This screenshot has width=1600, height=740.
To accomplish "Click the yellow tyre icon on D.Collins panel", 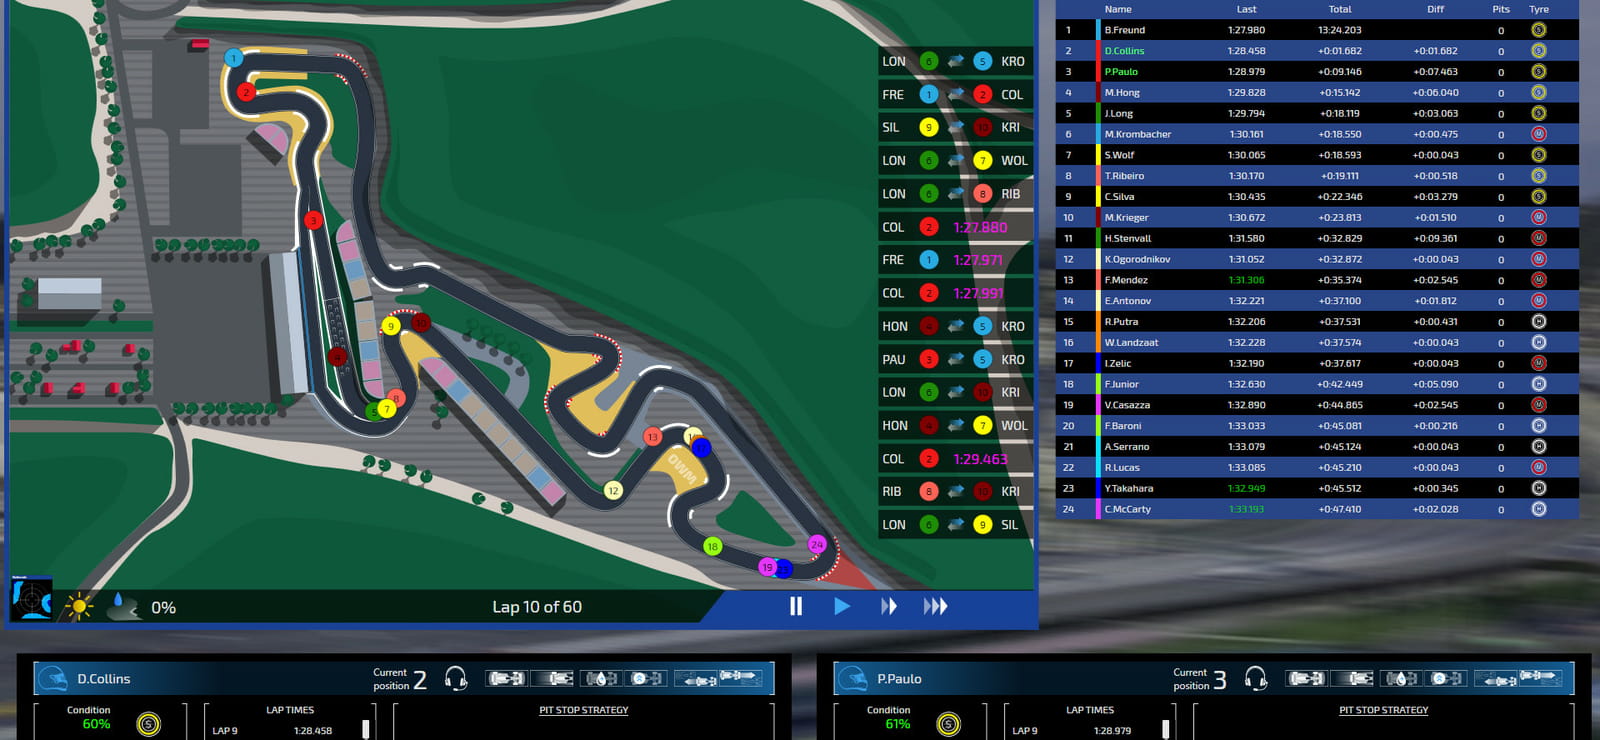I will click(148, 723).
